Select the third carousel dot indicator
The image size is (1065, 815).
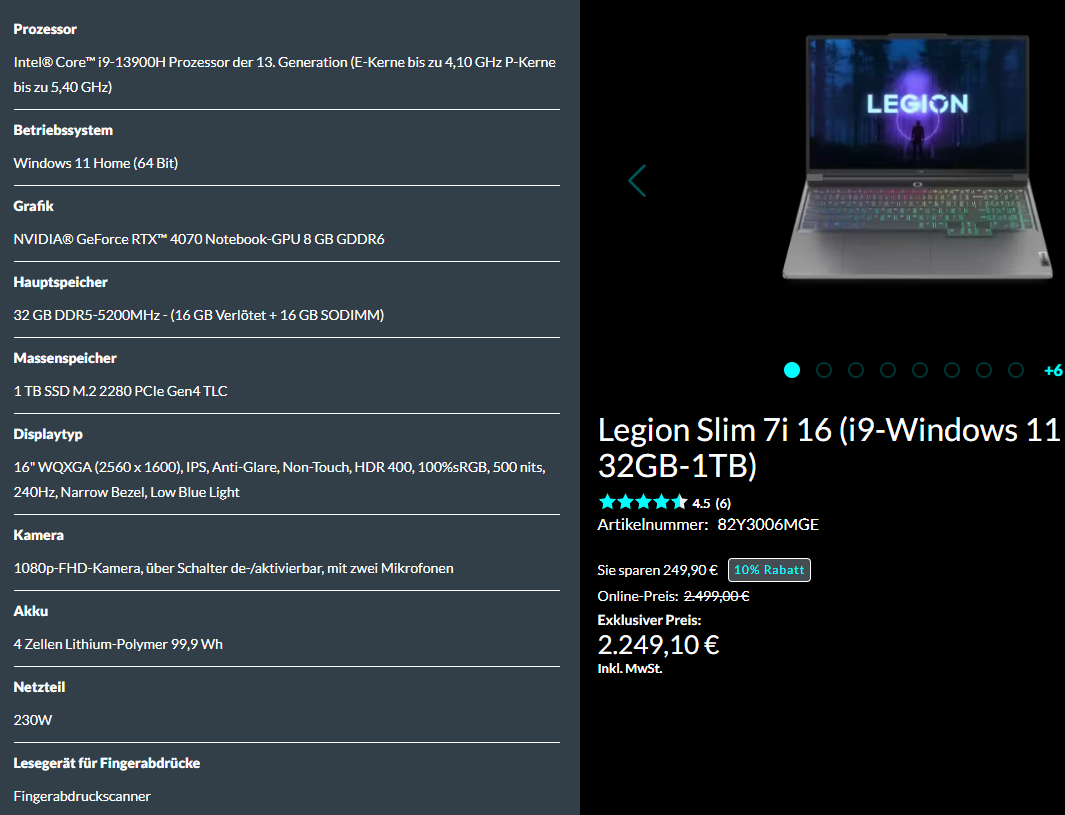[856, 370]
